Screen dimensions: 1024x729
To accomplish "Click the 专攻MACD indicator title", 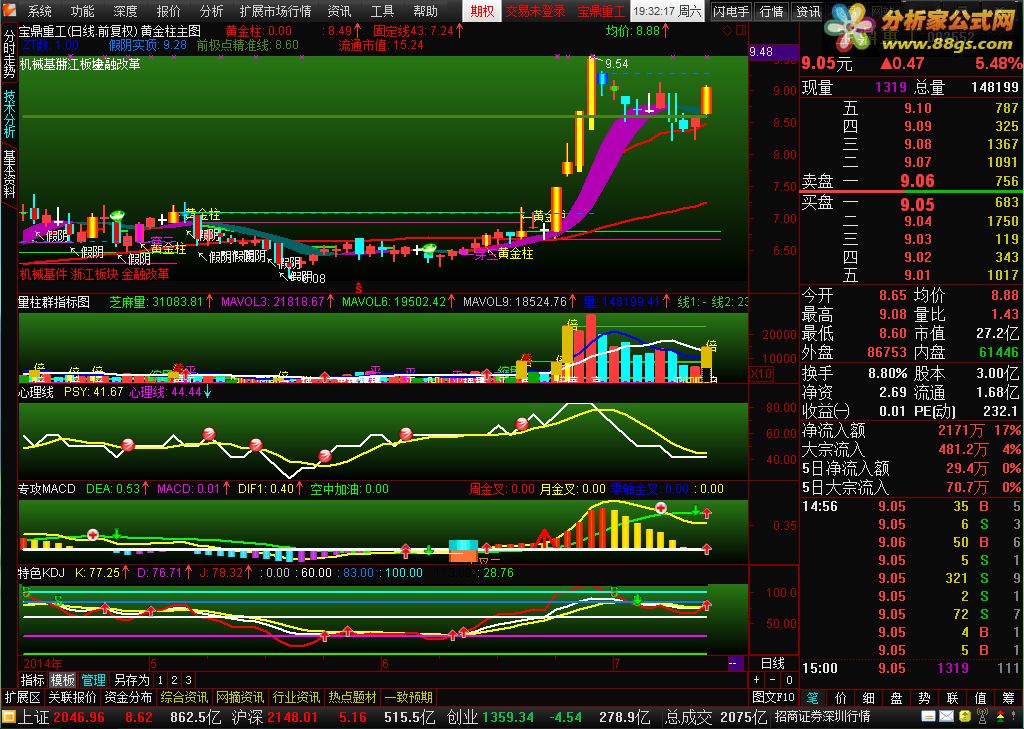I will [x=46, y=489].
